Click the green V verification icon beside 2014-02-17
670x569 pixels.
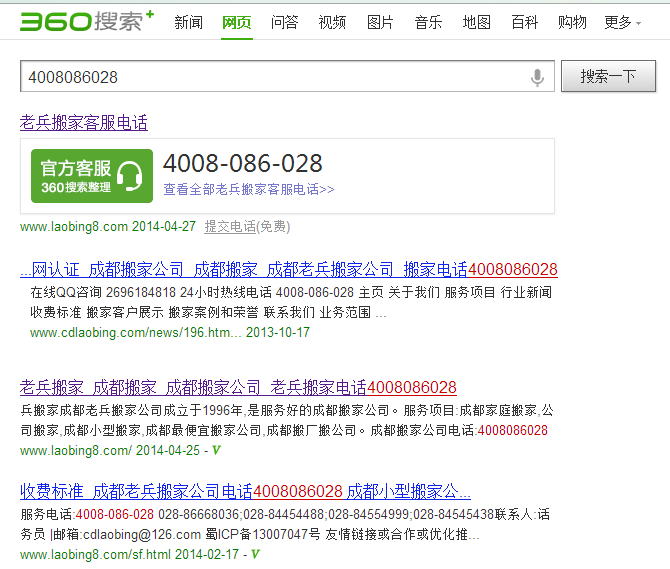[x=255, y=554]
